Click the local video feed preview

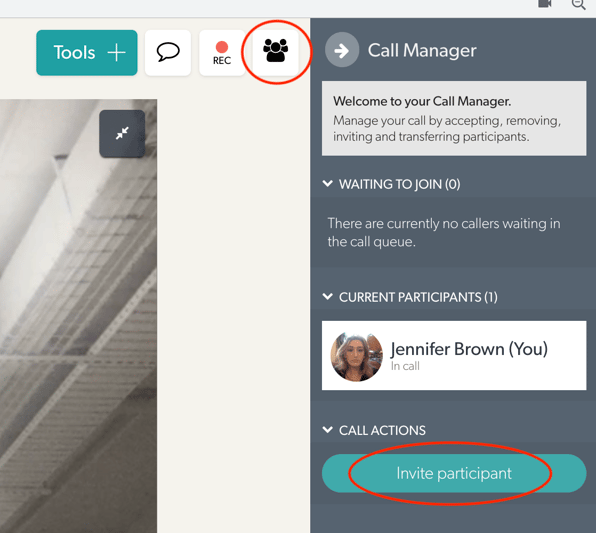pos(78,316)
